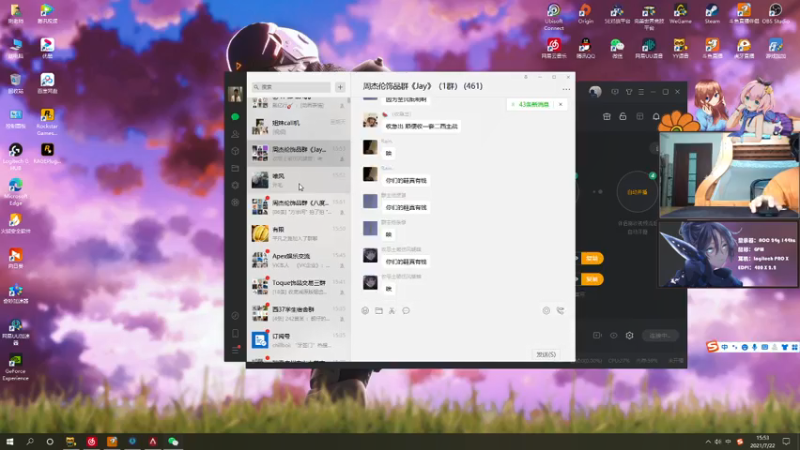Viewport: 800px width, 450px height.
Task: Open chat info three-dots menu
Action: (566, 89)
